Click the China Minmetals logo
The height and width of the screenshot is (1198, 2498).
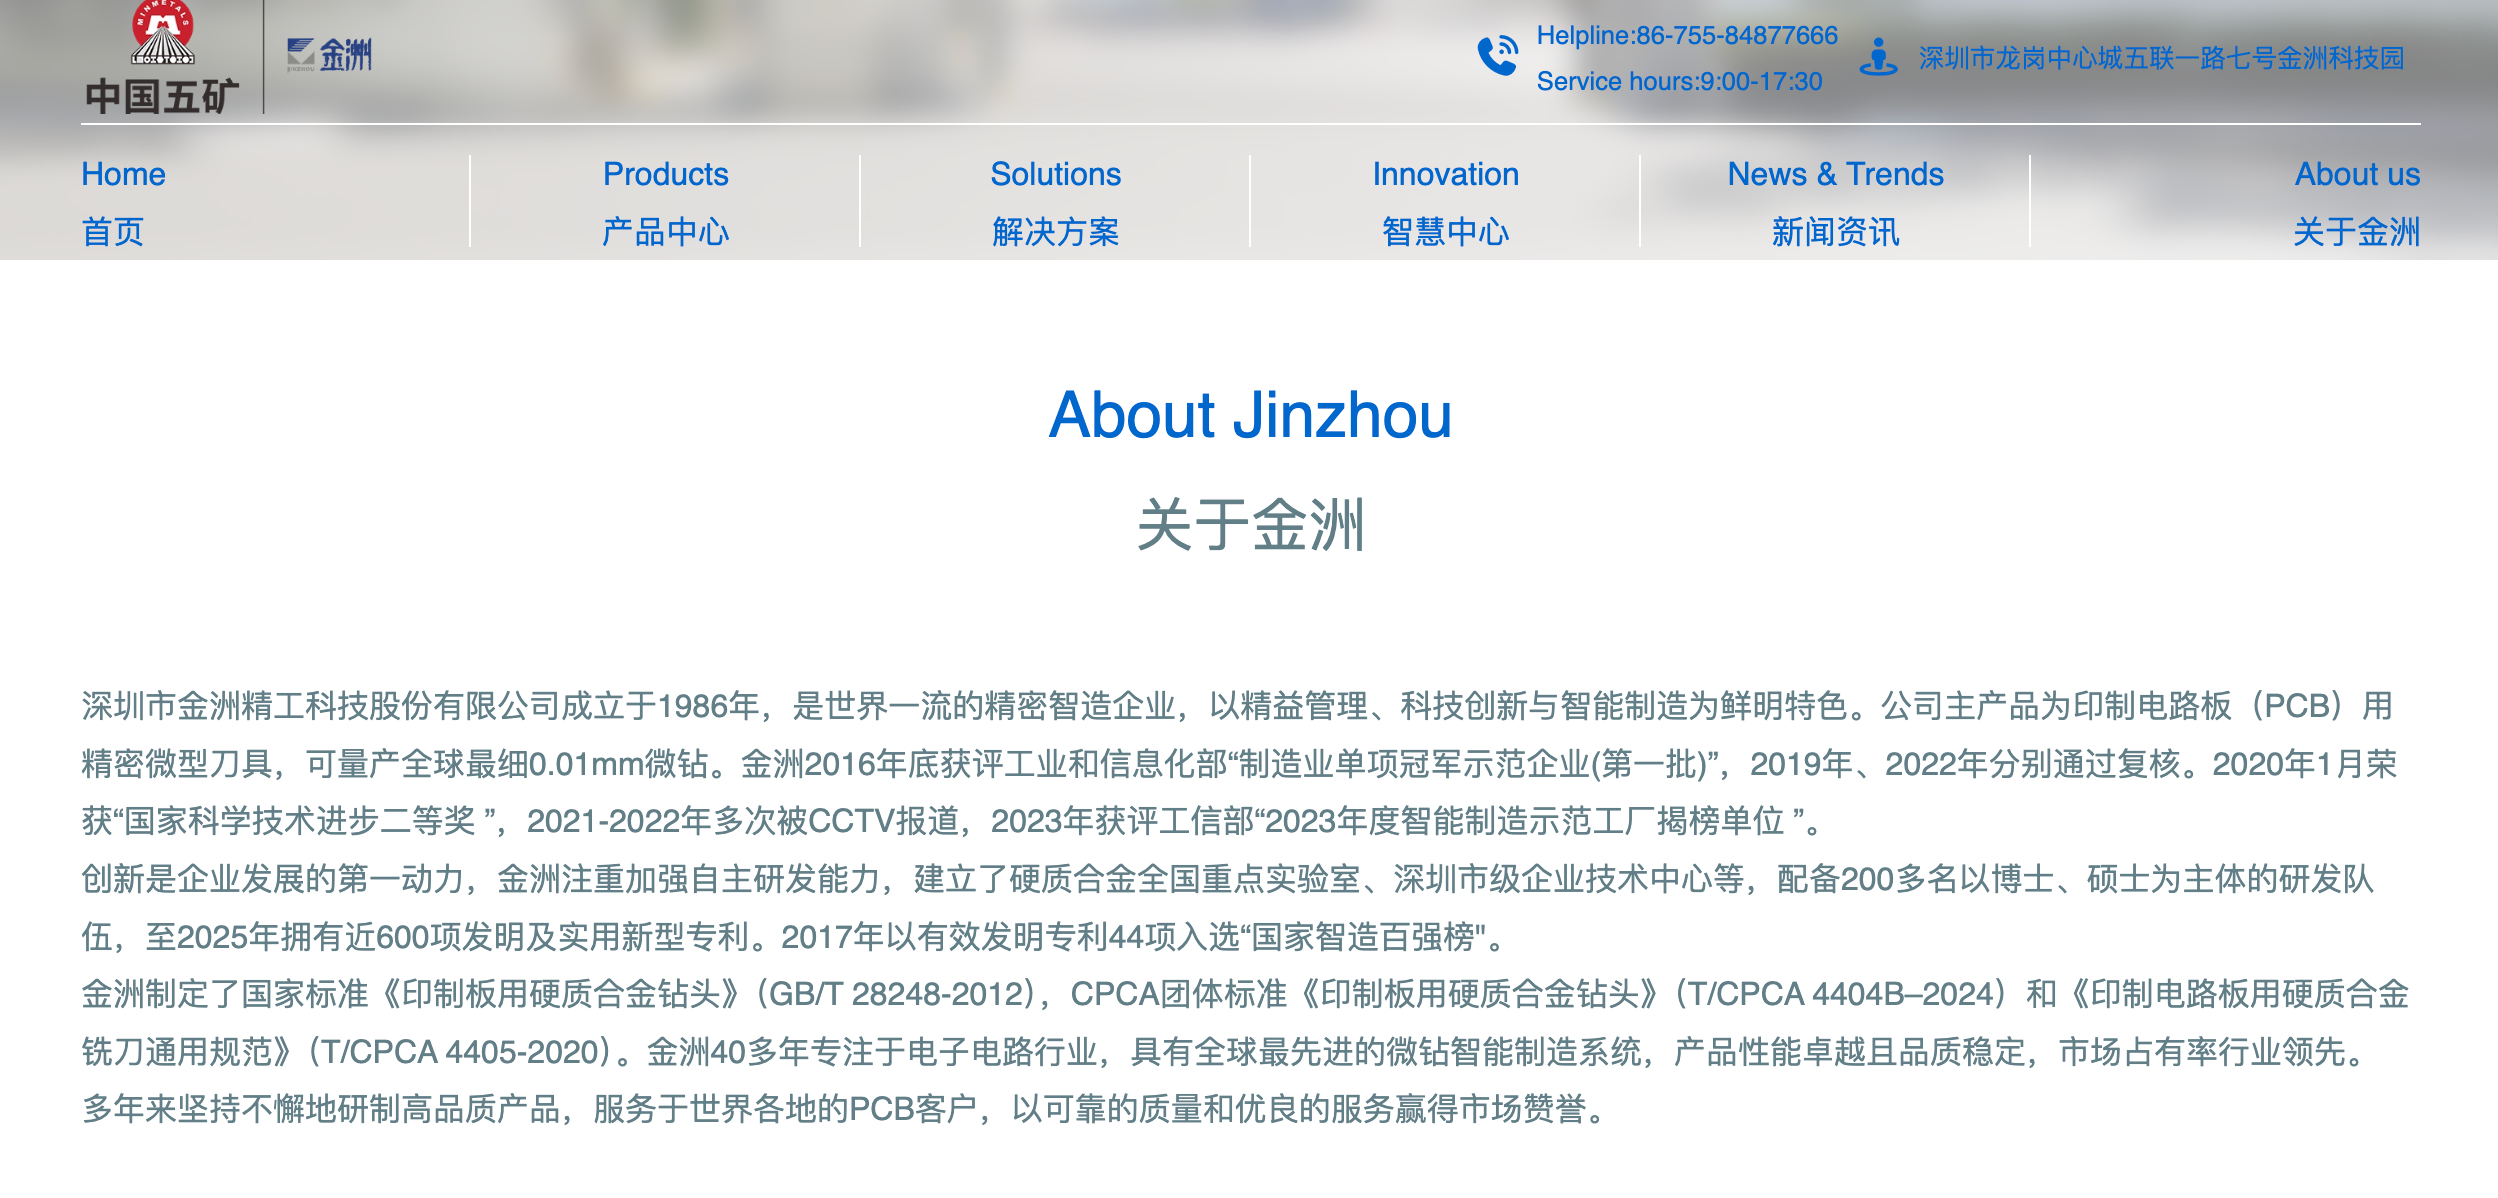(x=162, y=57)
